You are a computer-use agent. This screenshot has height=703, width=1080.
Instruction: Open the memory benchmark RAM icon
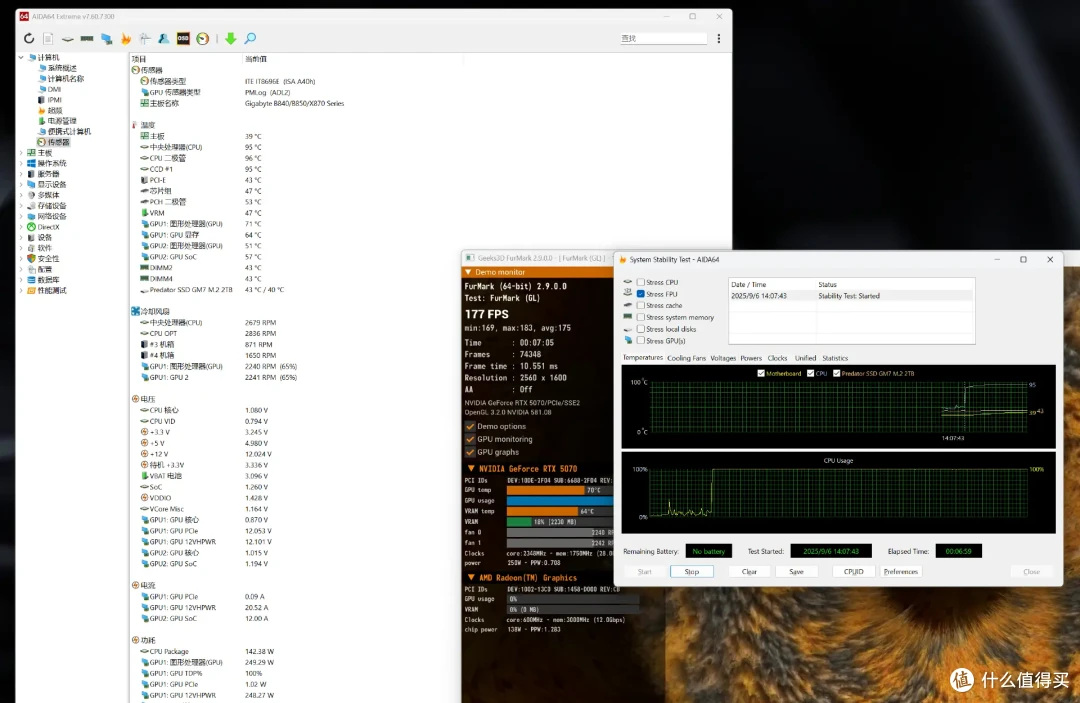[87, 39]
